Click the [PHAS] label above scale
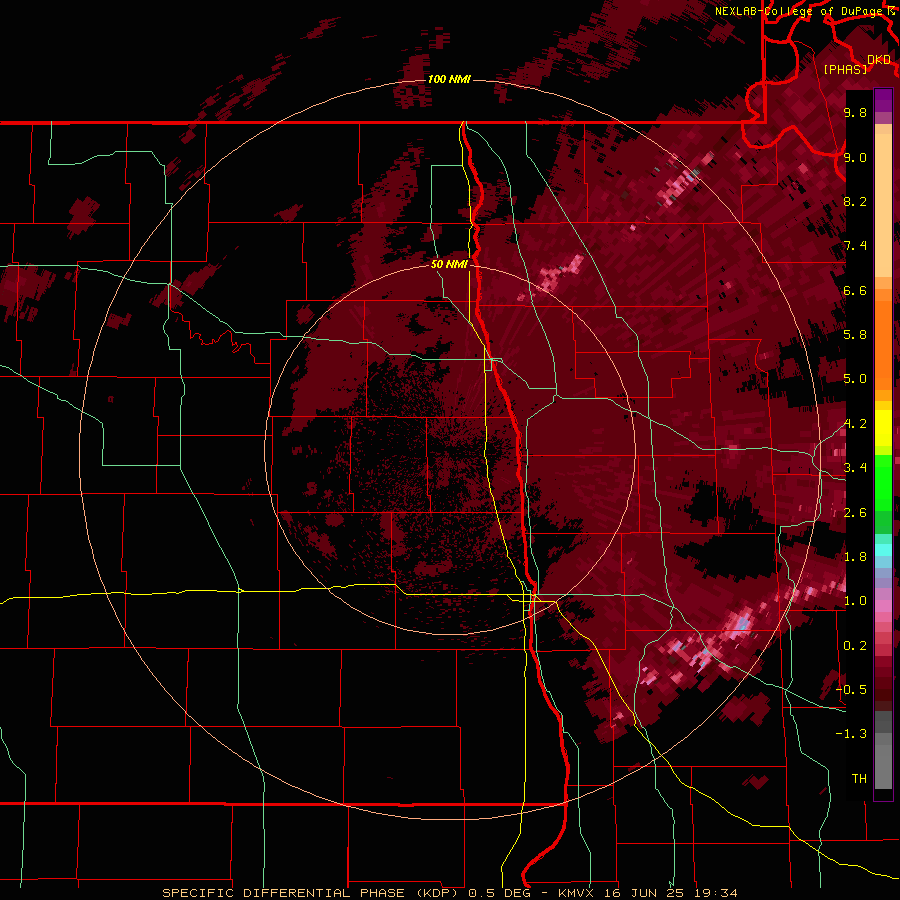Screen dimensions: 900x900 [x=845, y=69]
